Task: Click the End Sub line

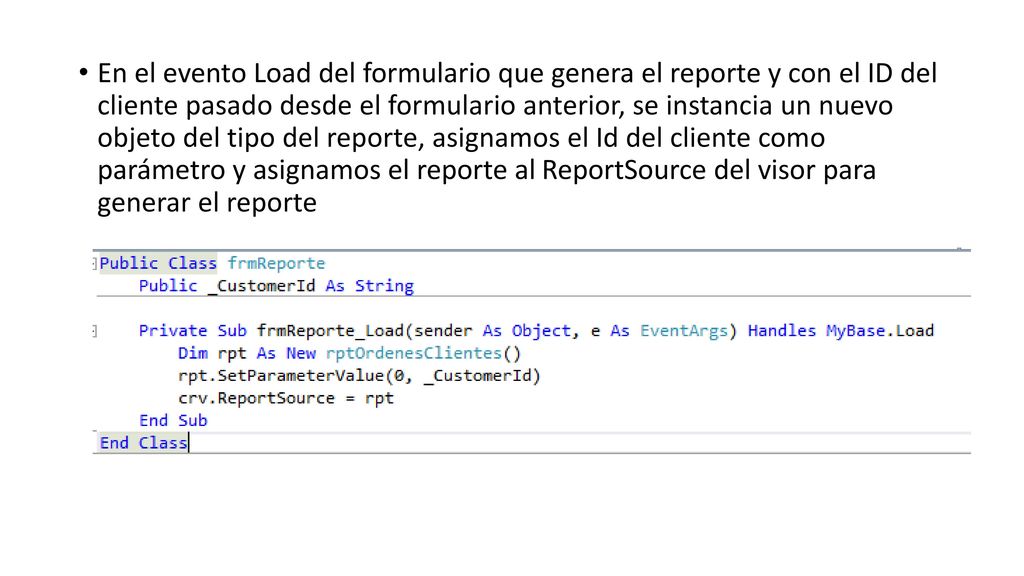Action: coord(173,421)
